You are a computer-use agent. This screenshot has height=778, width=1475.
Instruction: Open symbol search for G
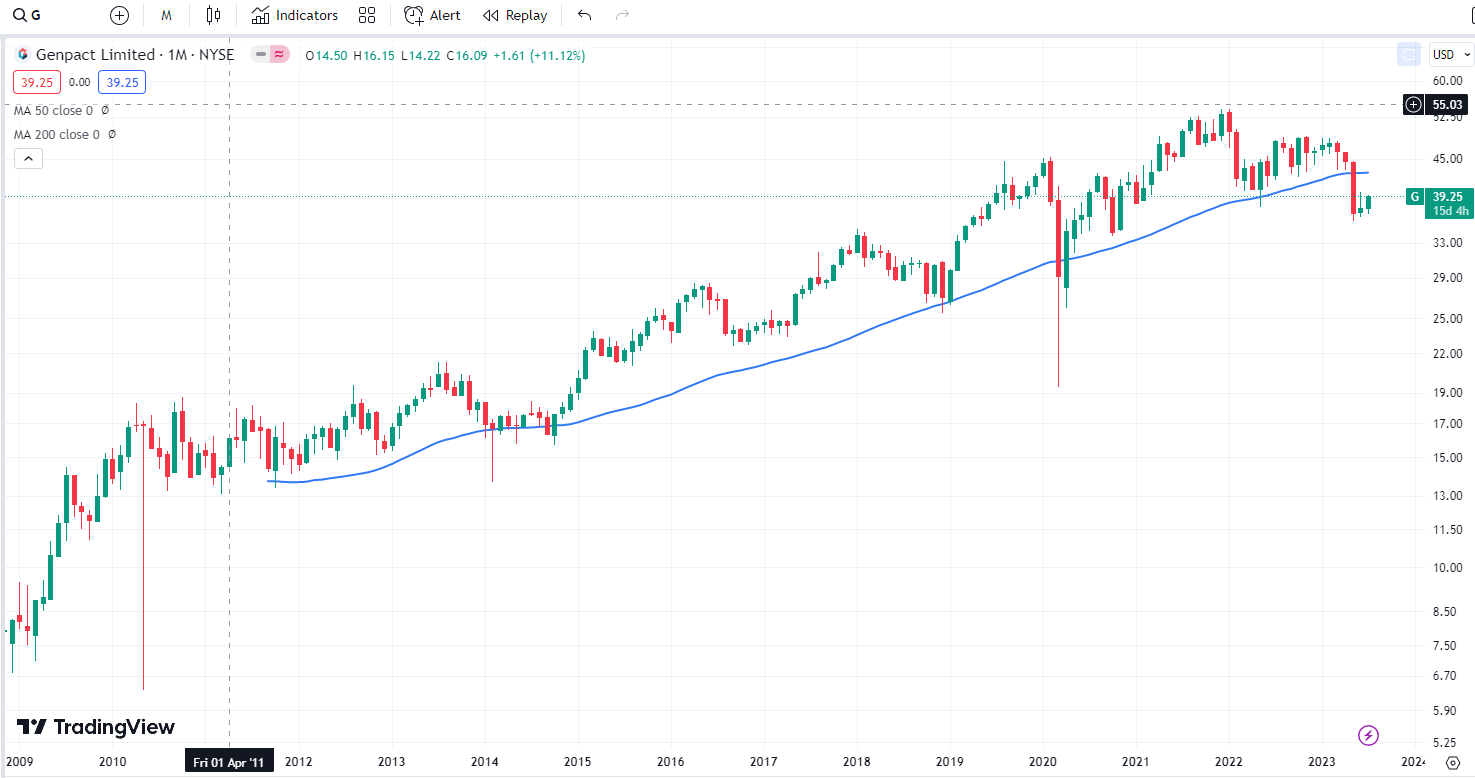[27, 15]
